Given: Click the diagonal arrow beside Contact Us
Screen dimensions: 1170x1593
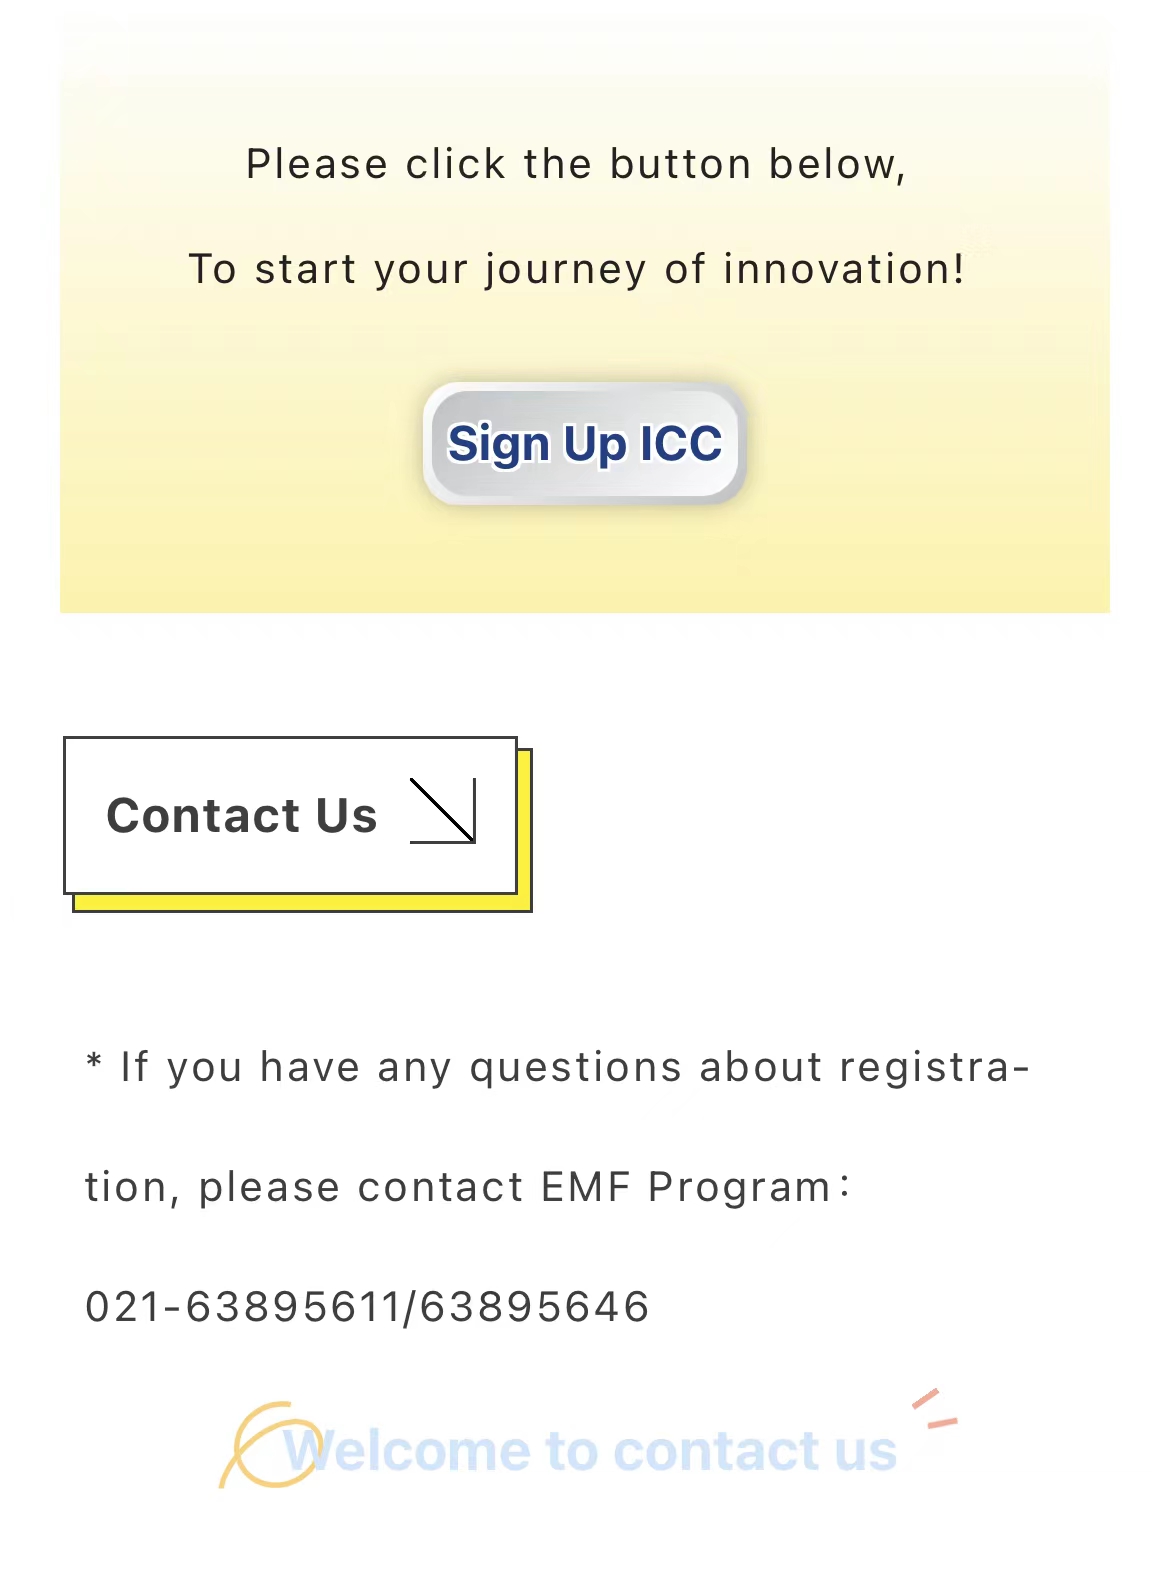Looking at the screenshot, I should coord(443,811).
